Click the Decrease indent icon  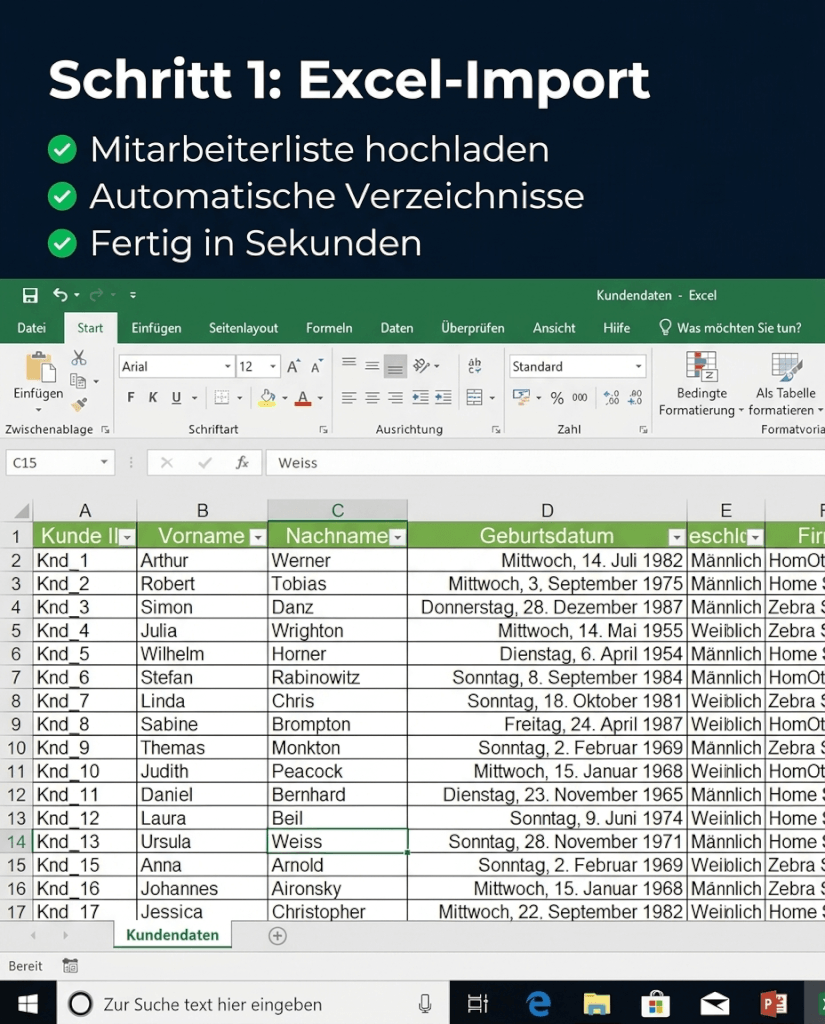tap(420, 397)
